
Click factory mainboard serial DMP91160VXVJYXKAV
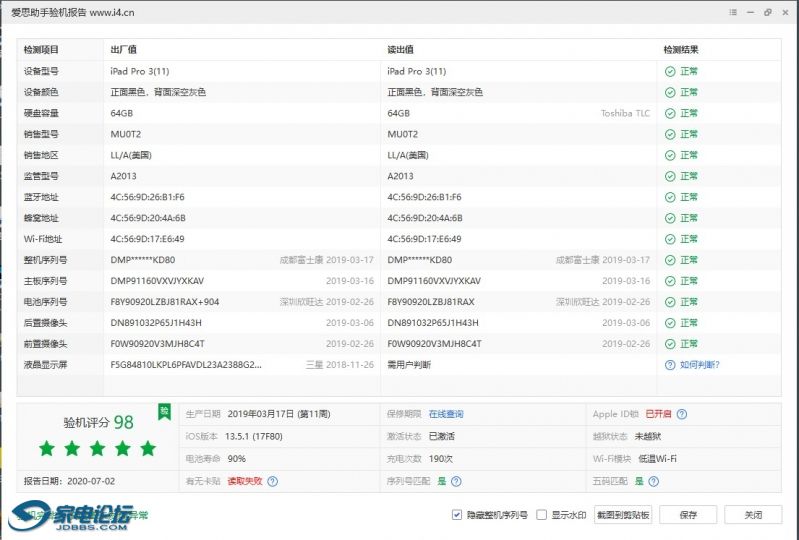(x=157, y=281)
